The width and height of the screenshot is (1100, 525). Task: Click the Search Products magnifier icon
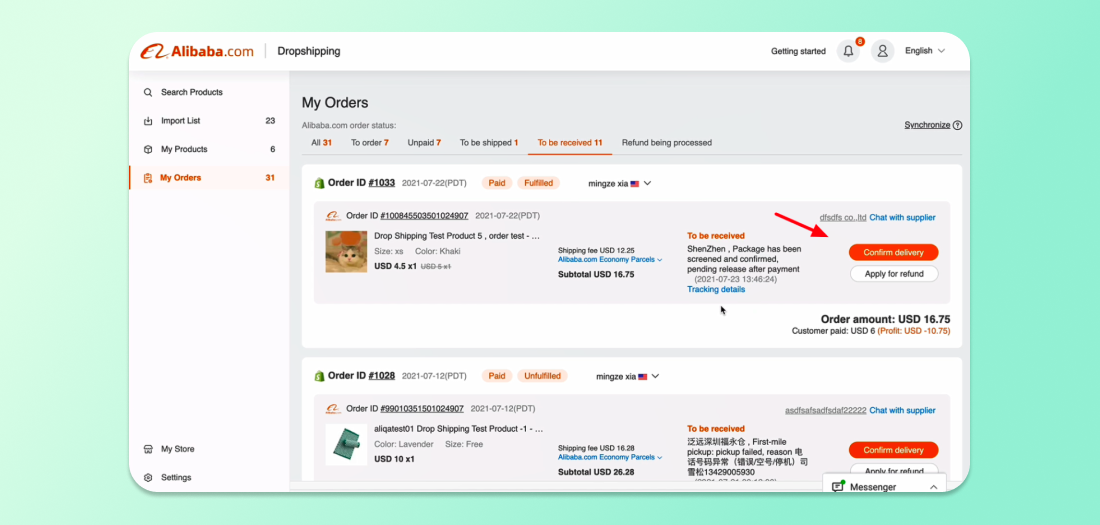click(148, 92)
